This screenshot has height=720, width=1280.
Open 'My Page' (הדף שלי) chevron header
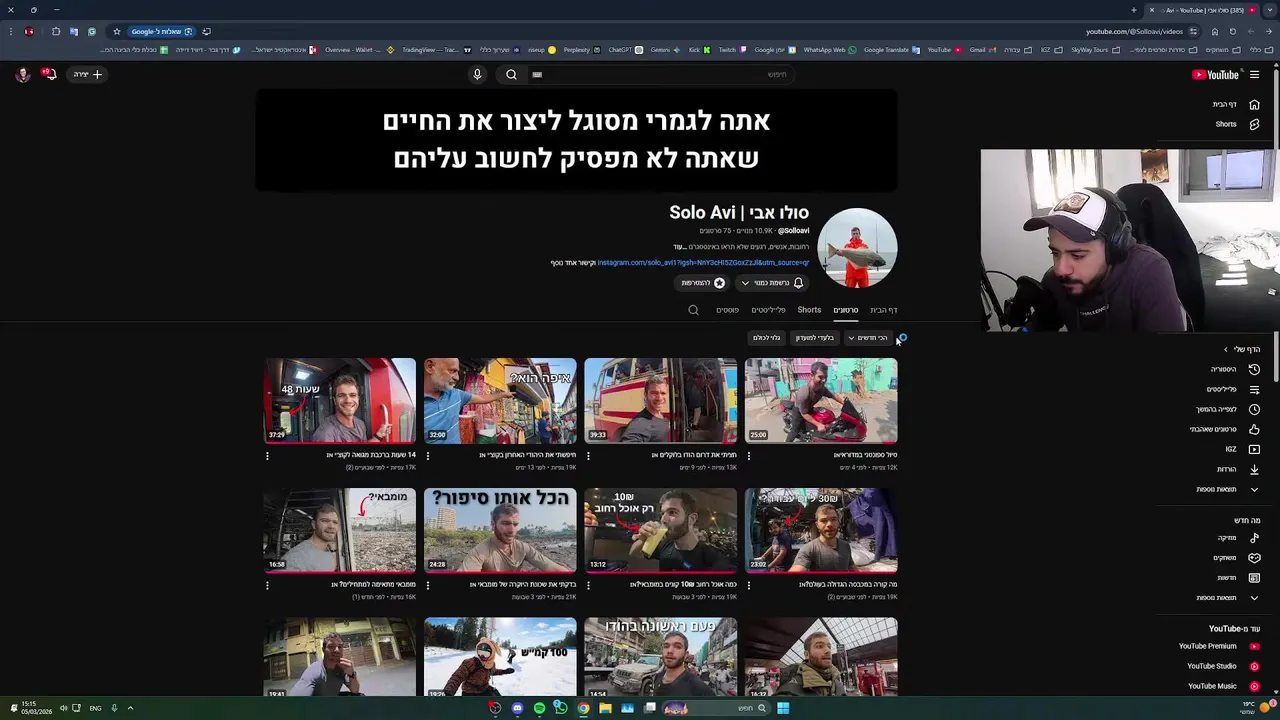[1242, 349]
